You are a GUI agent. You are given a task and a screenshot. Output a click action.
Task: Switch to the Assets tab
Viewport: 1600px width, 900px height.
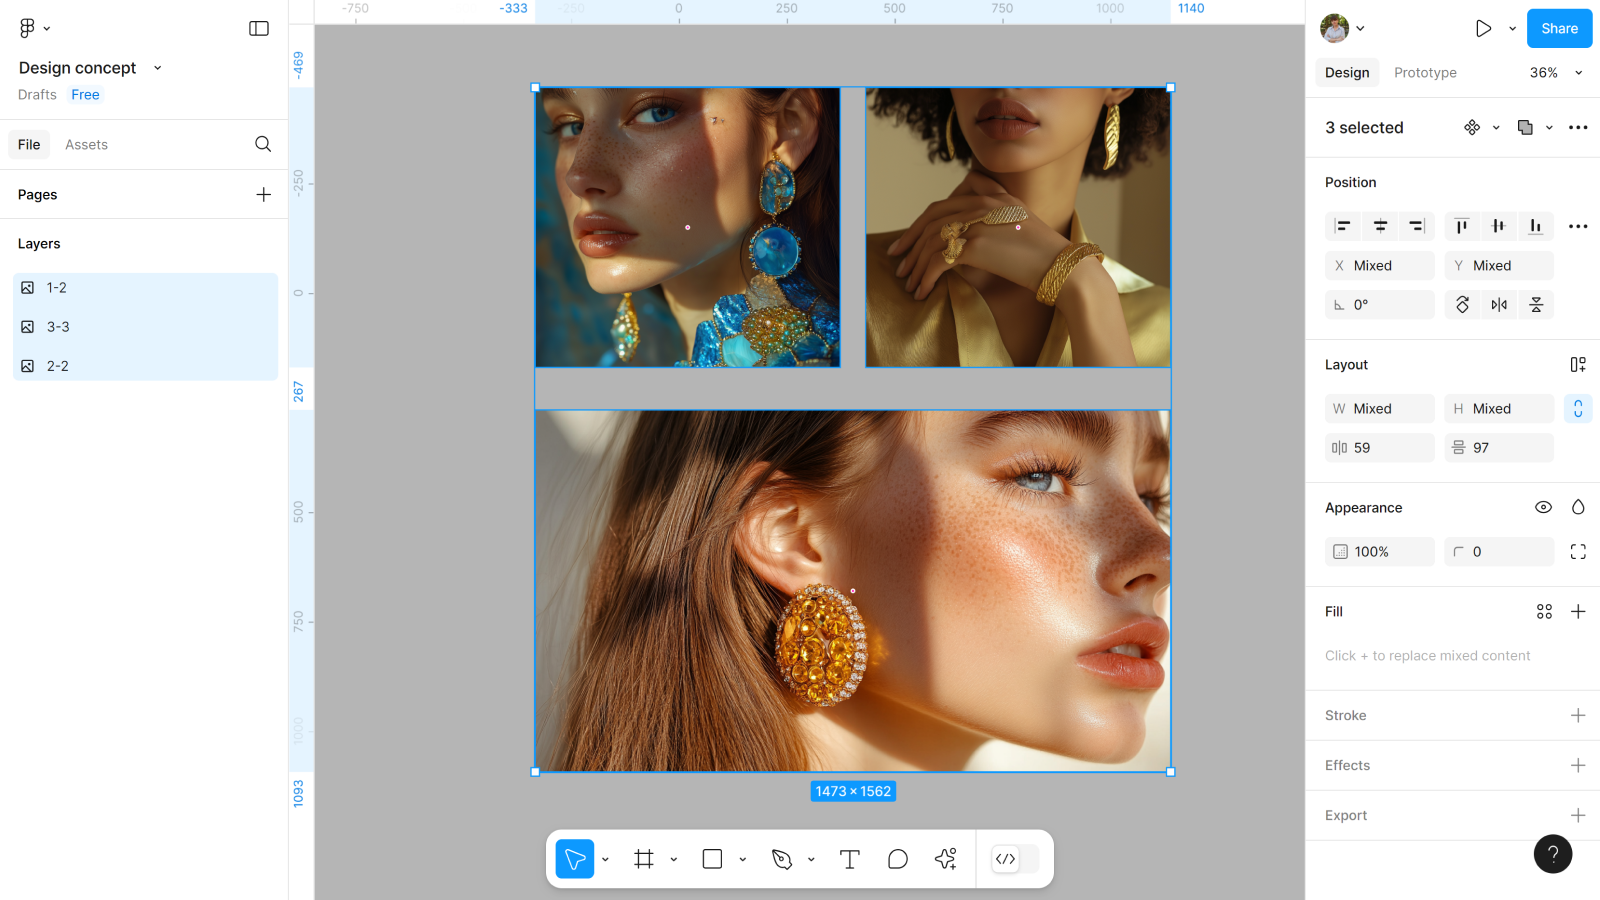pos(86,145)
